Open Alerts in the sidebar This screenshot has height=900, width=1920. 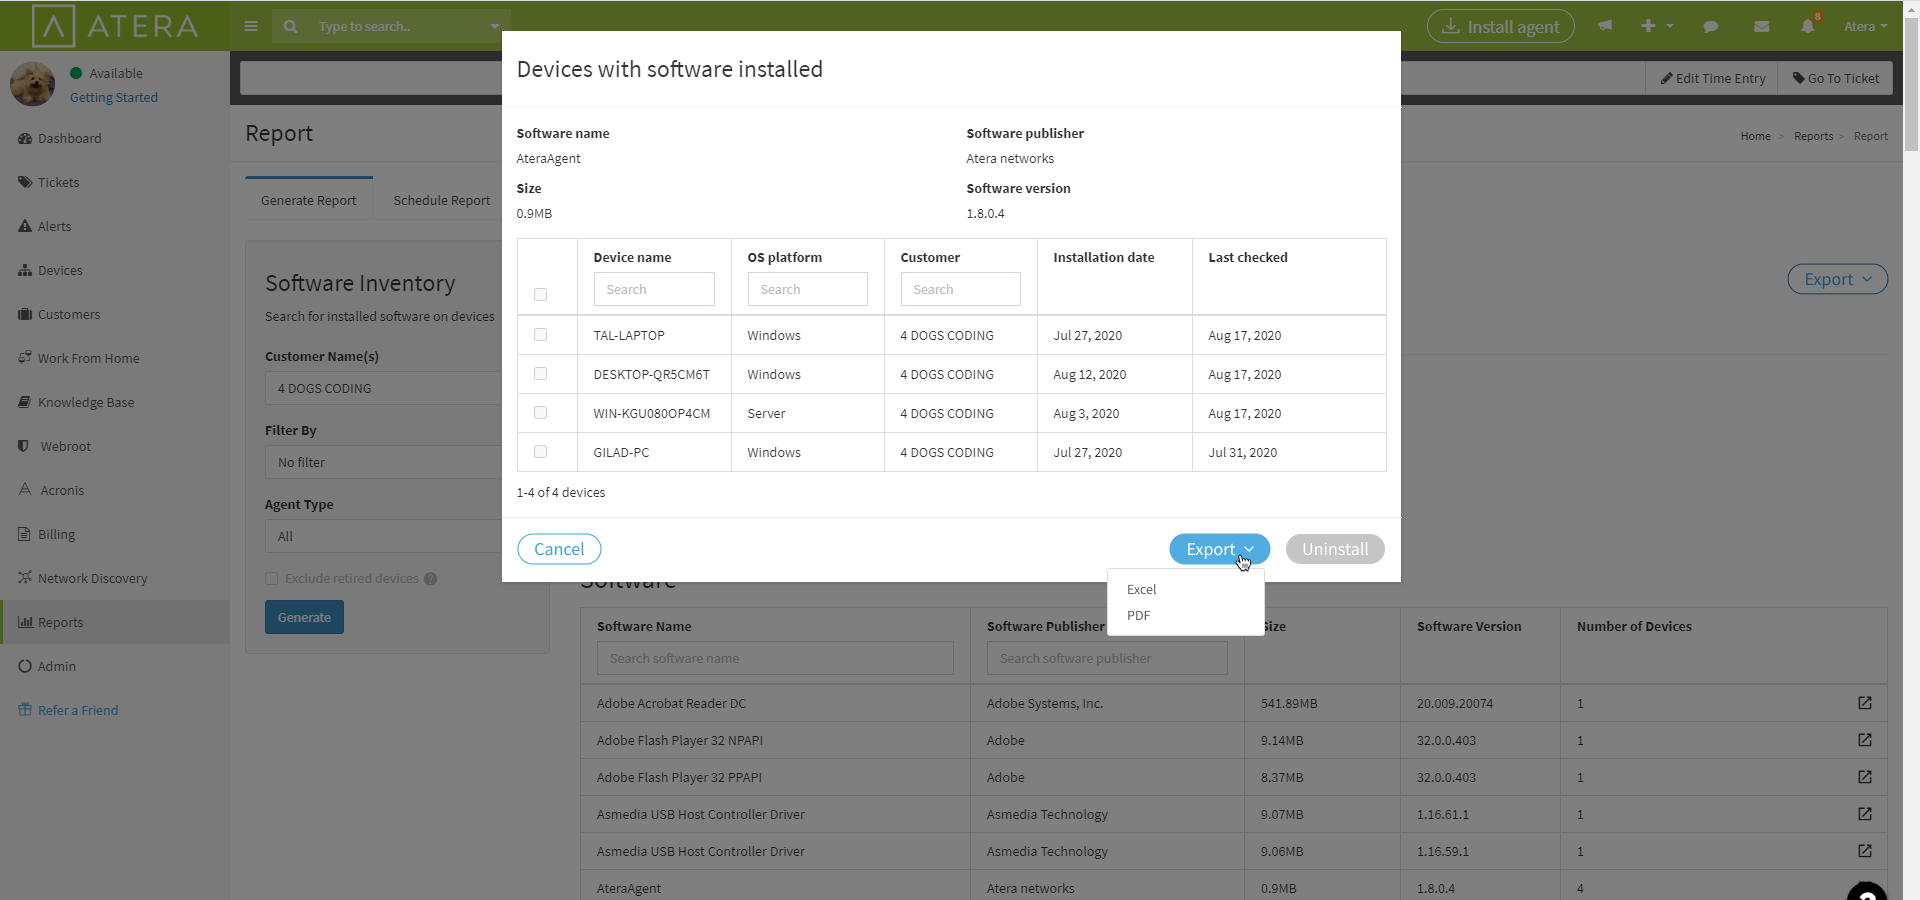point(54,226)
